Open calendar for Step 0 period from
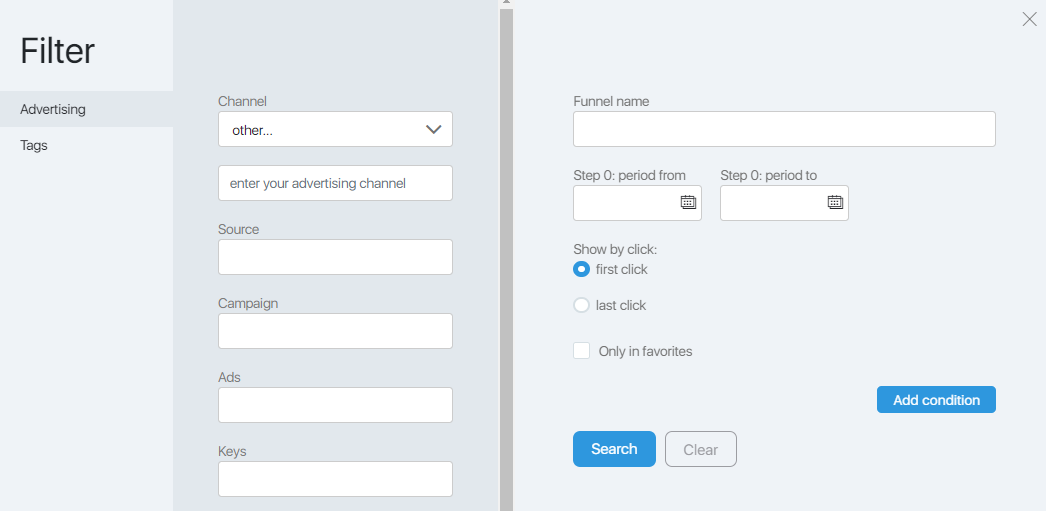The image size is (1046, 511). [688, 202]
